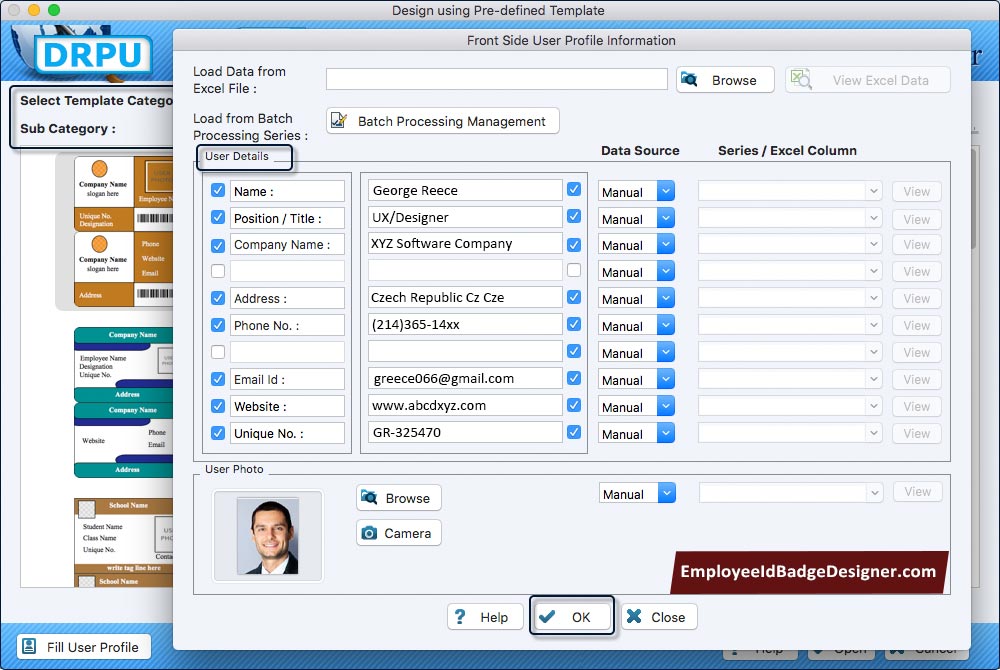Click Browse button in User Photo section
Screen dimensions: 1000x670
coord(399,498)
